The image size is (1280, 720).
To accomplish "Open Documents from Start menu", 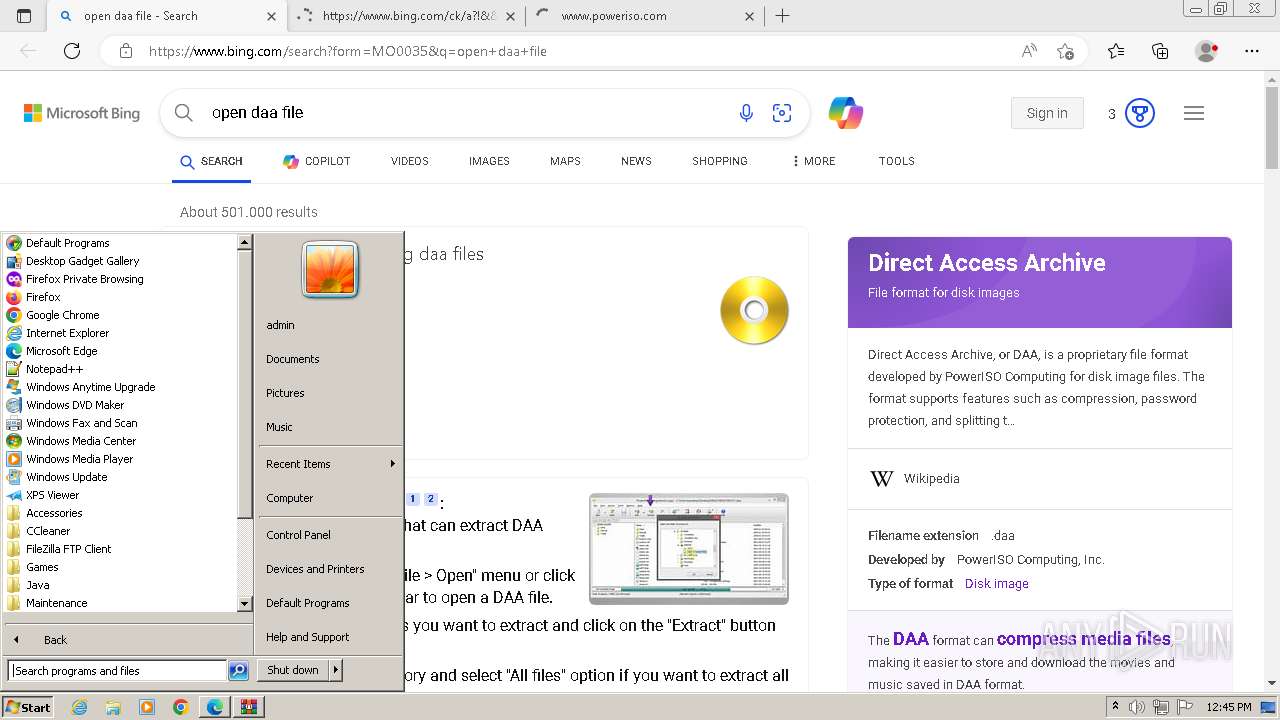I will (292, 359).
